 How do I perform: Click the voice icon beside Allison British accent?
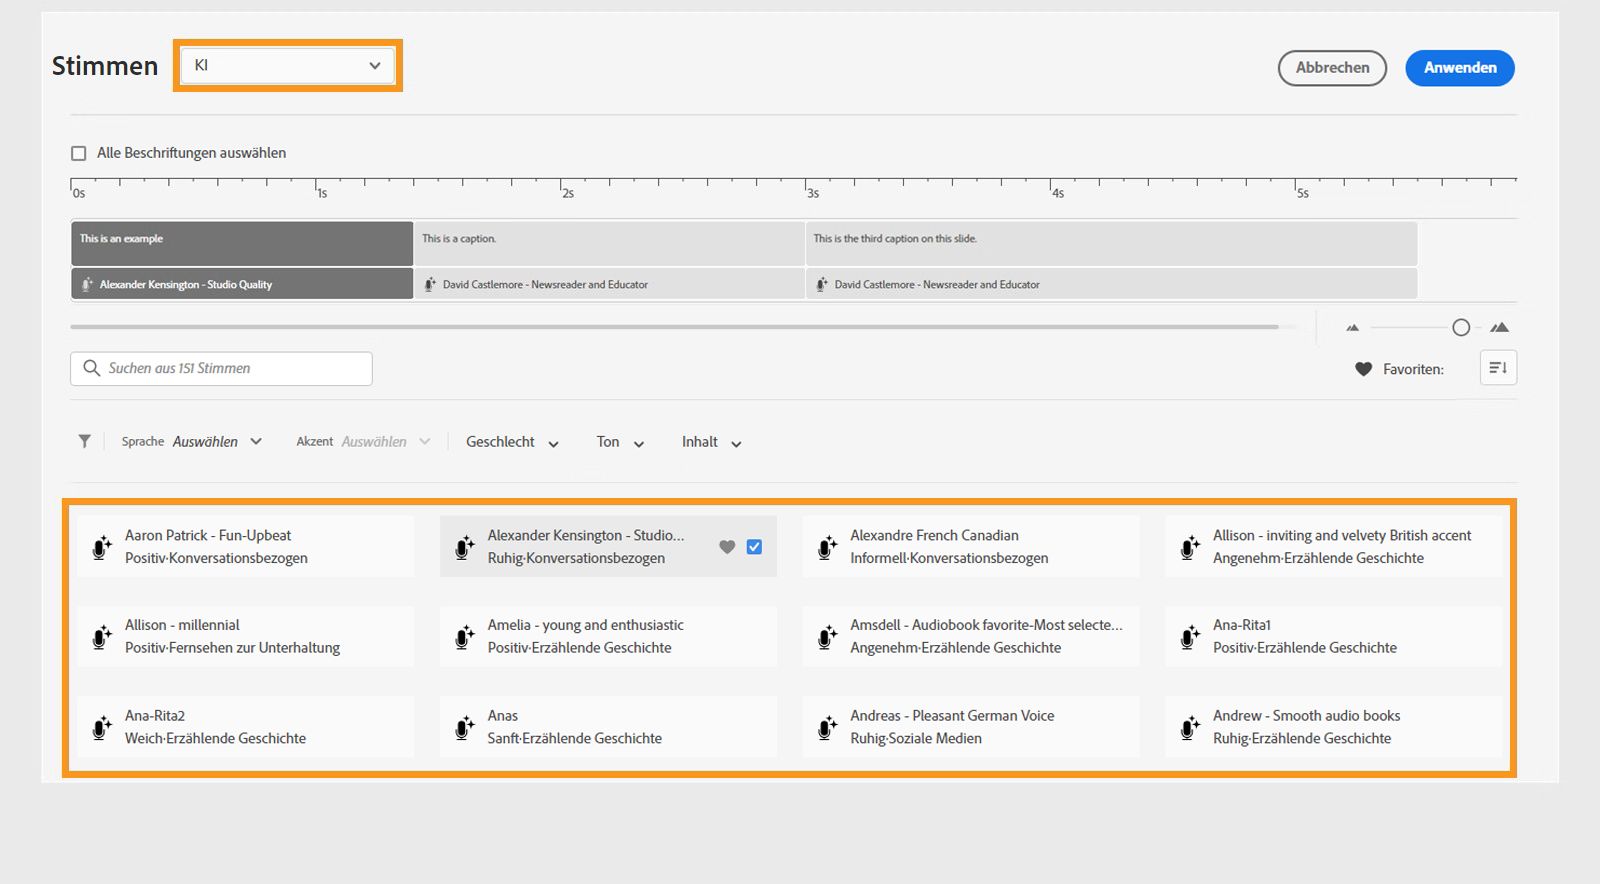(x=1190, y=547)
